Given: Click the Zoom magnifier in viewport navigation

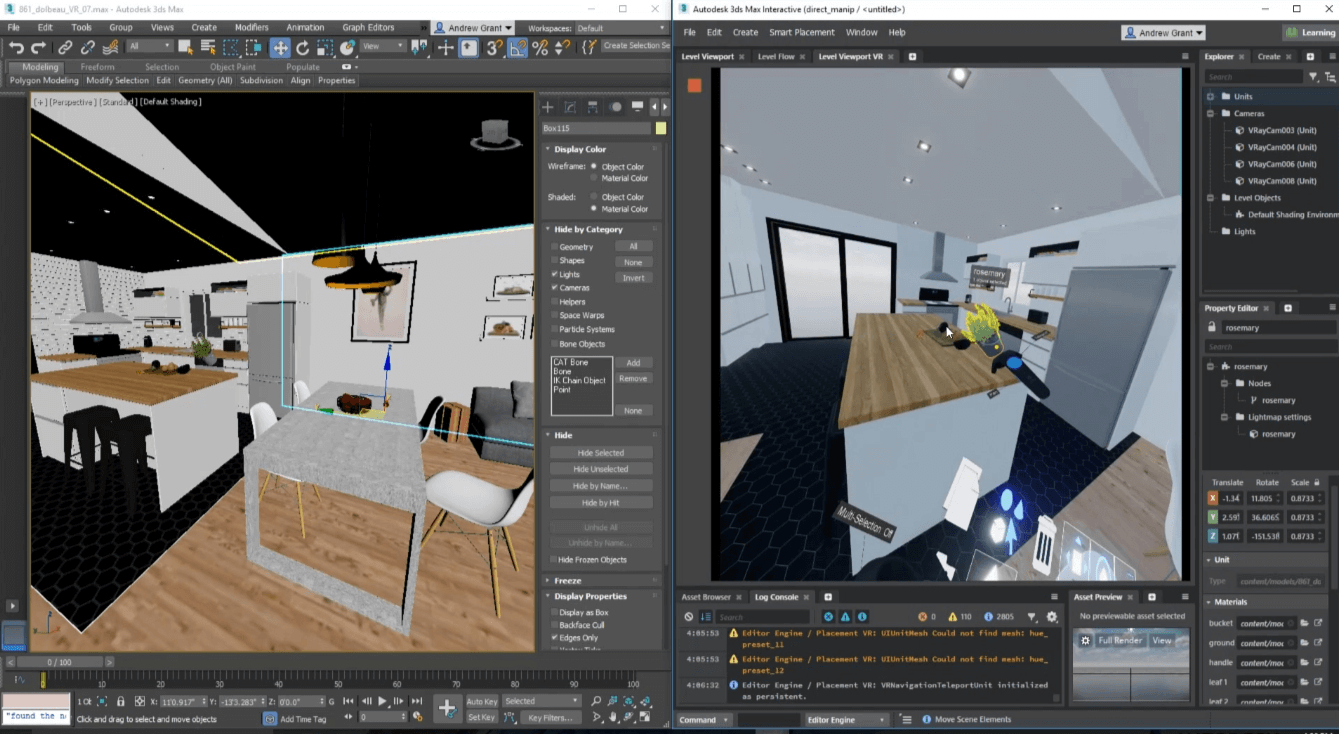Looking at the screenshot, I should pos(596,701).
